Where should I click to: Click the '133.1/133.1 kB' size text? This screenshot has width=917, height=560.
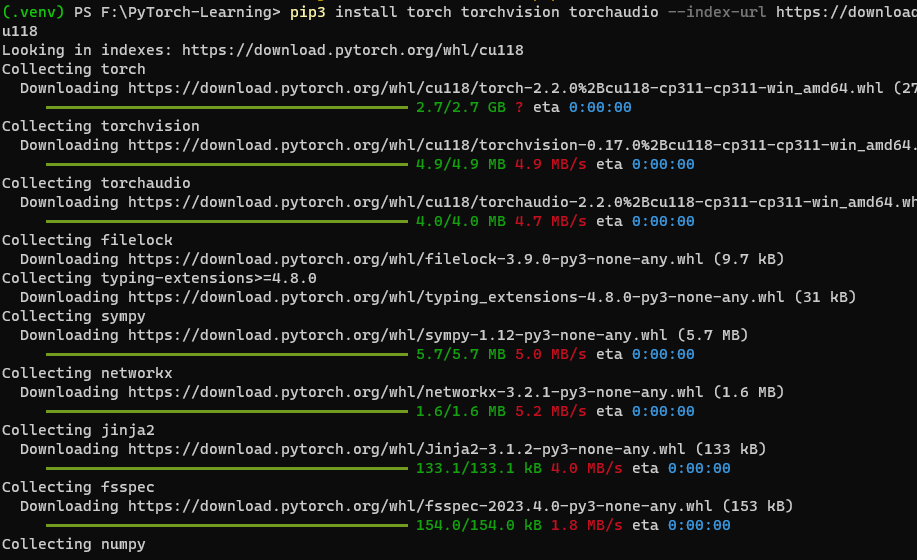tap(478, 468)
